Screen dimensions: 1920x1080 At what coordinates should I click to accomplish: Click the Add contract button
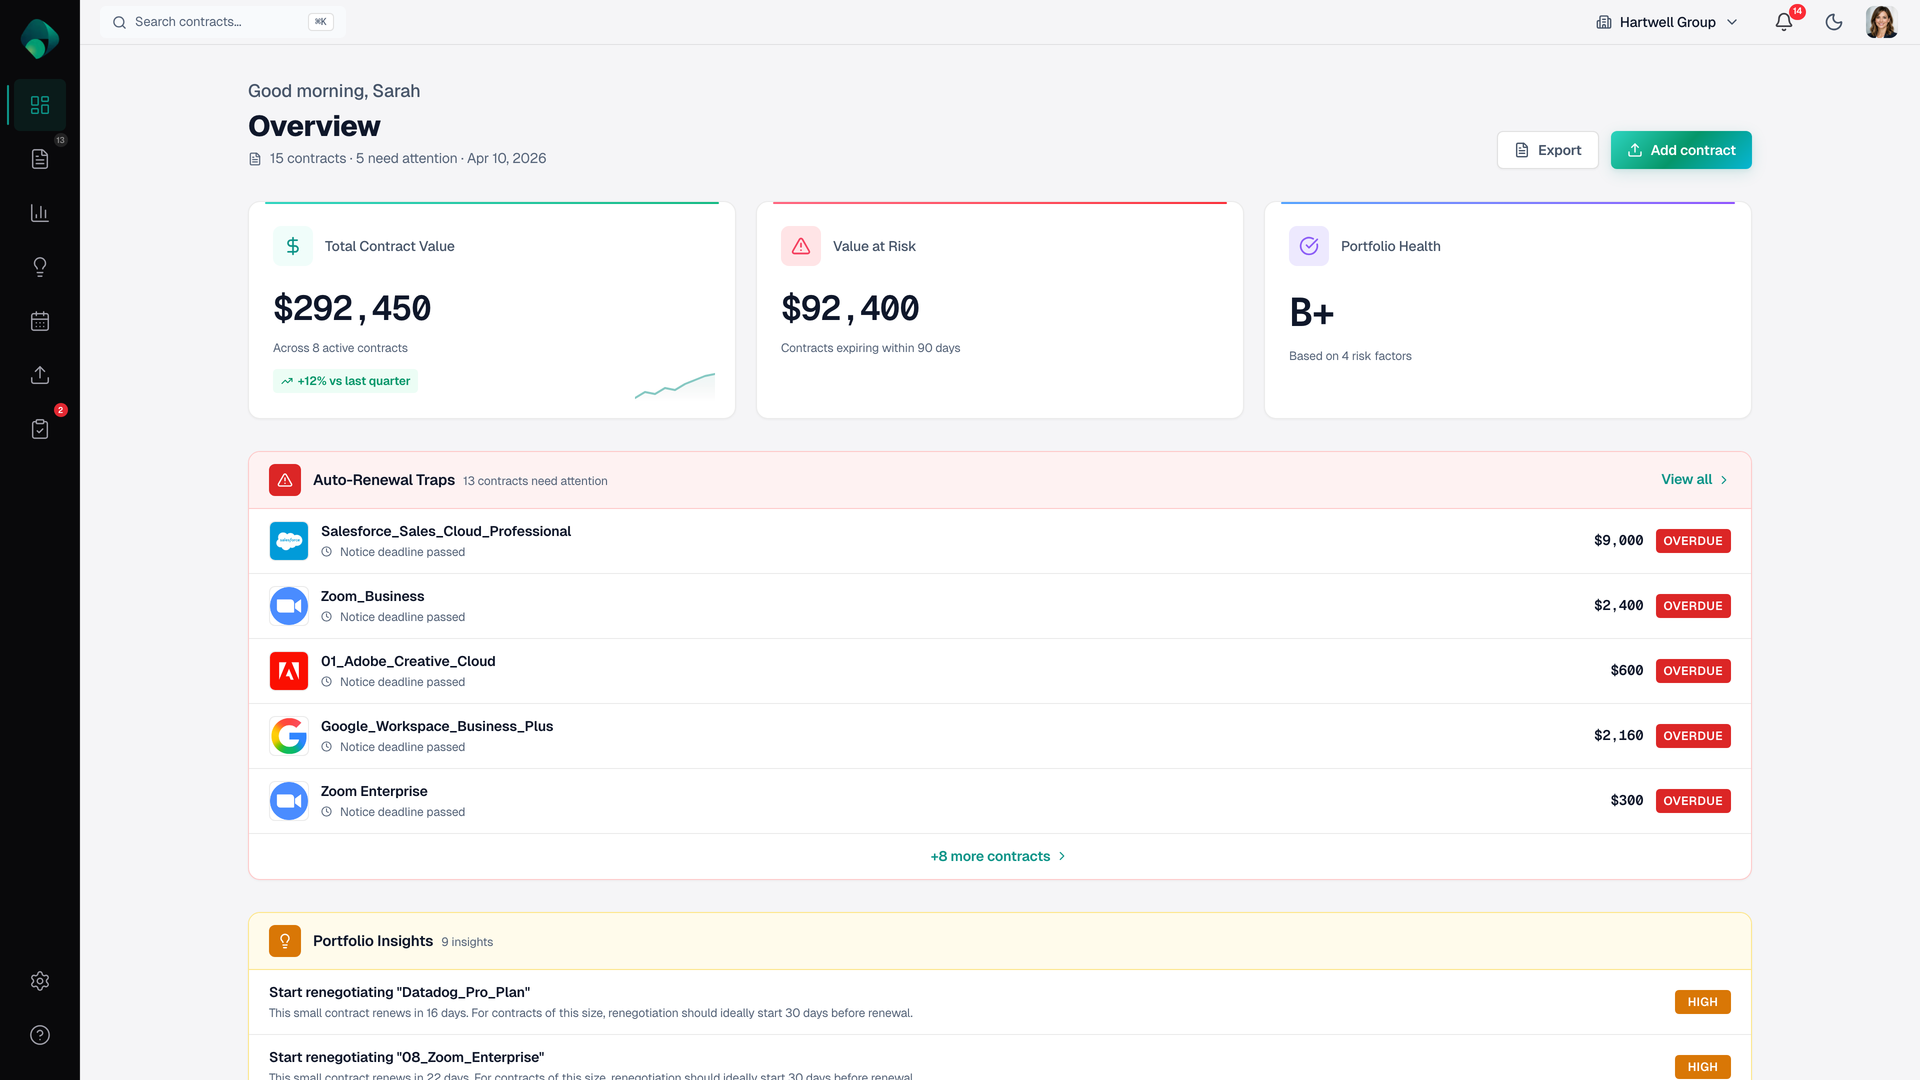click(1681, 150)
